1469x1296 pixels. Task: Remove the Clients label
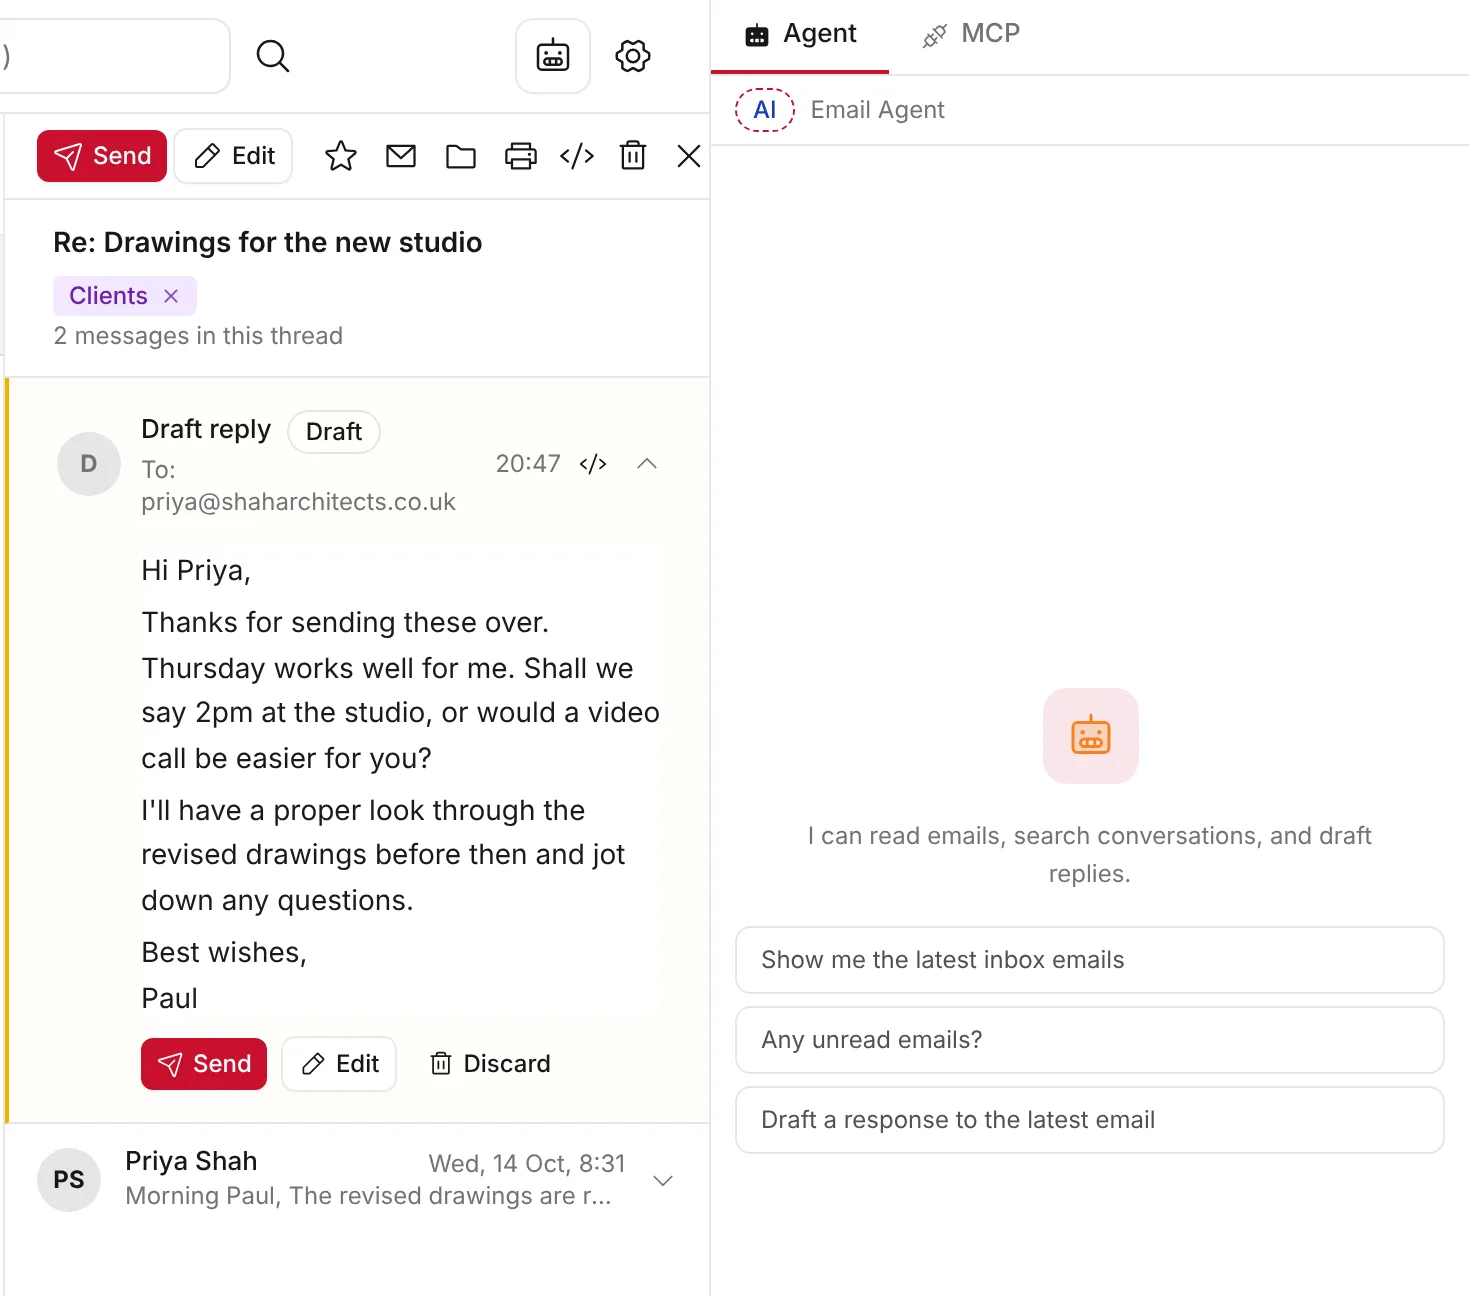click(x=171, y=296)
